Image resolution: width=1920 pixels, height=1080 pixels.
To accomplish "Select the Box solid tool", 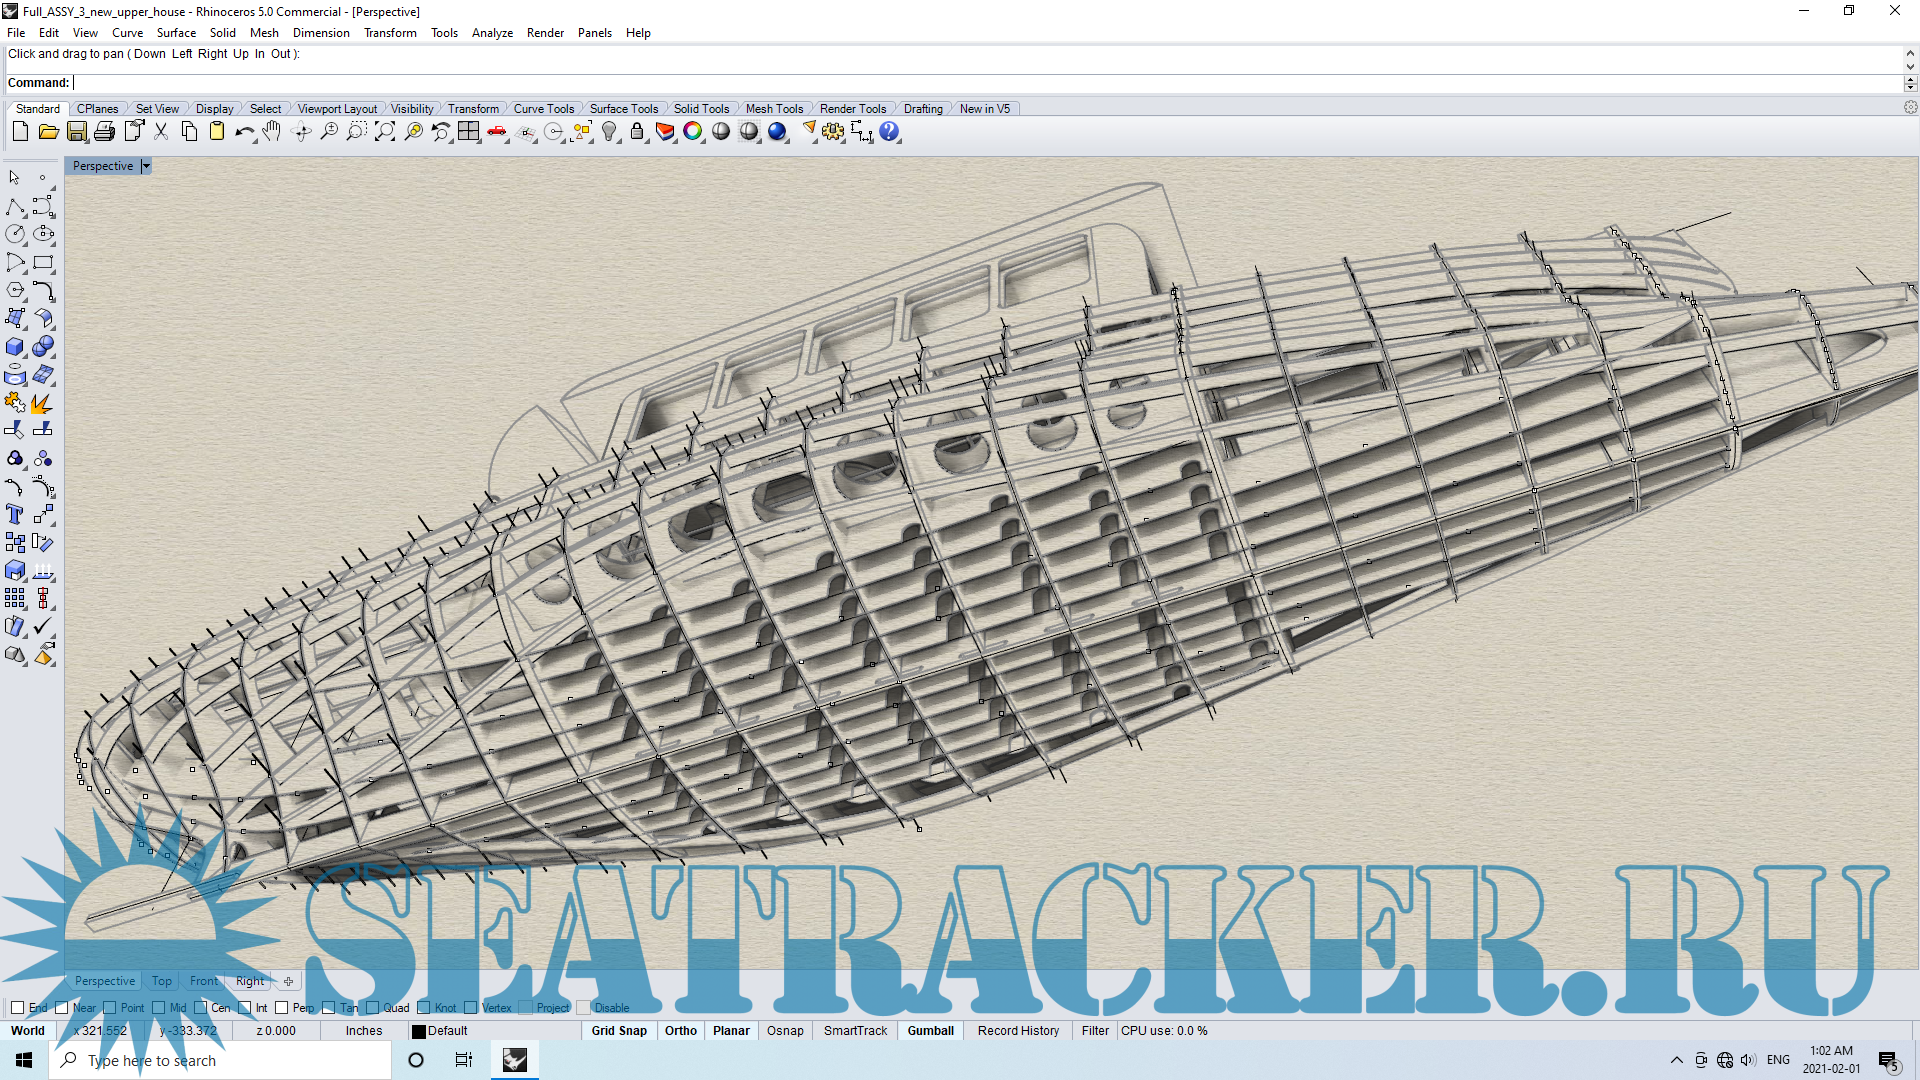I will click(x=15, y=347).
